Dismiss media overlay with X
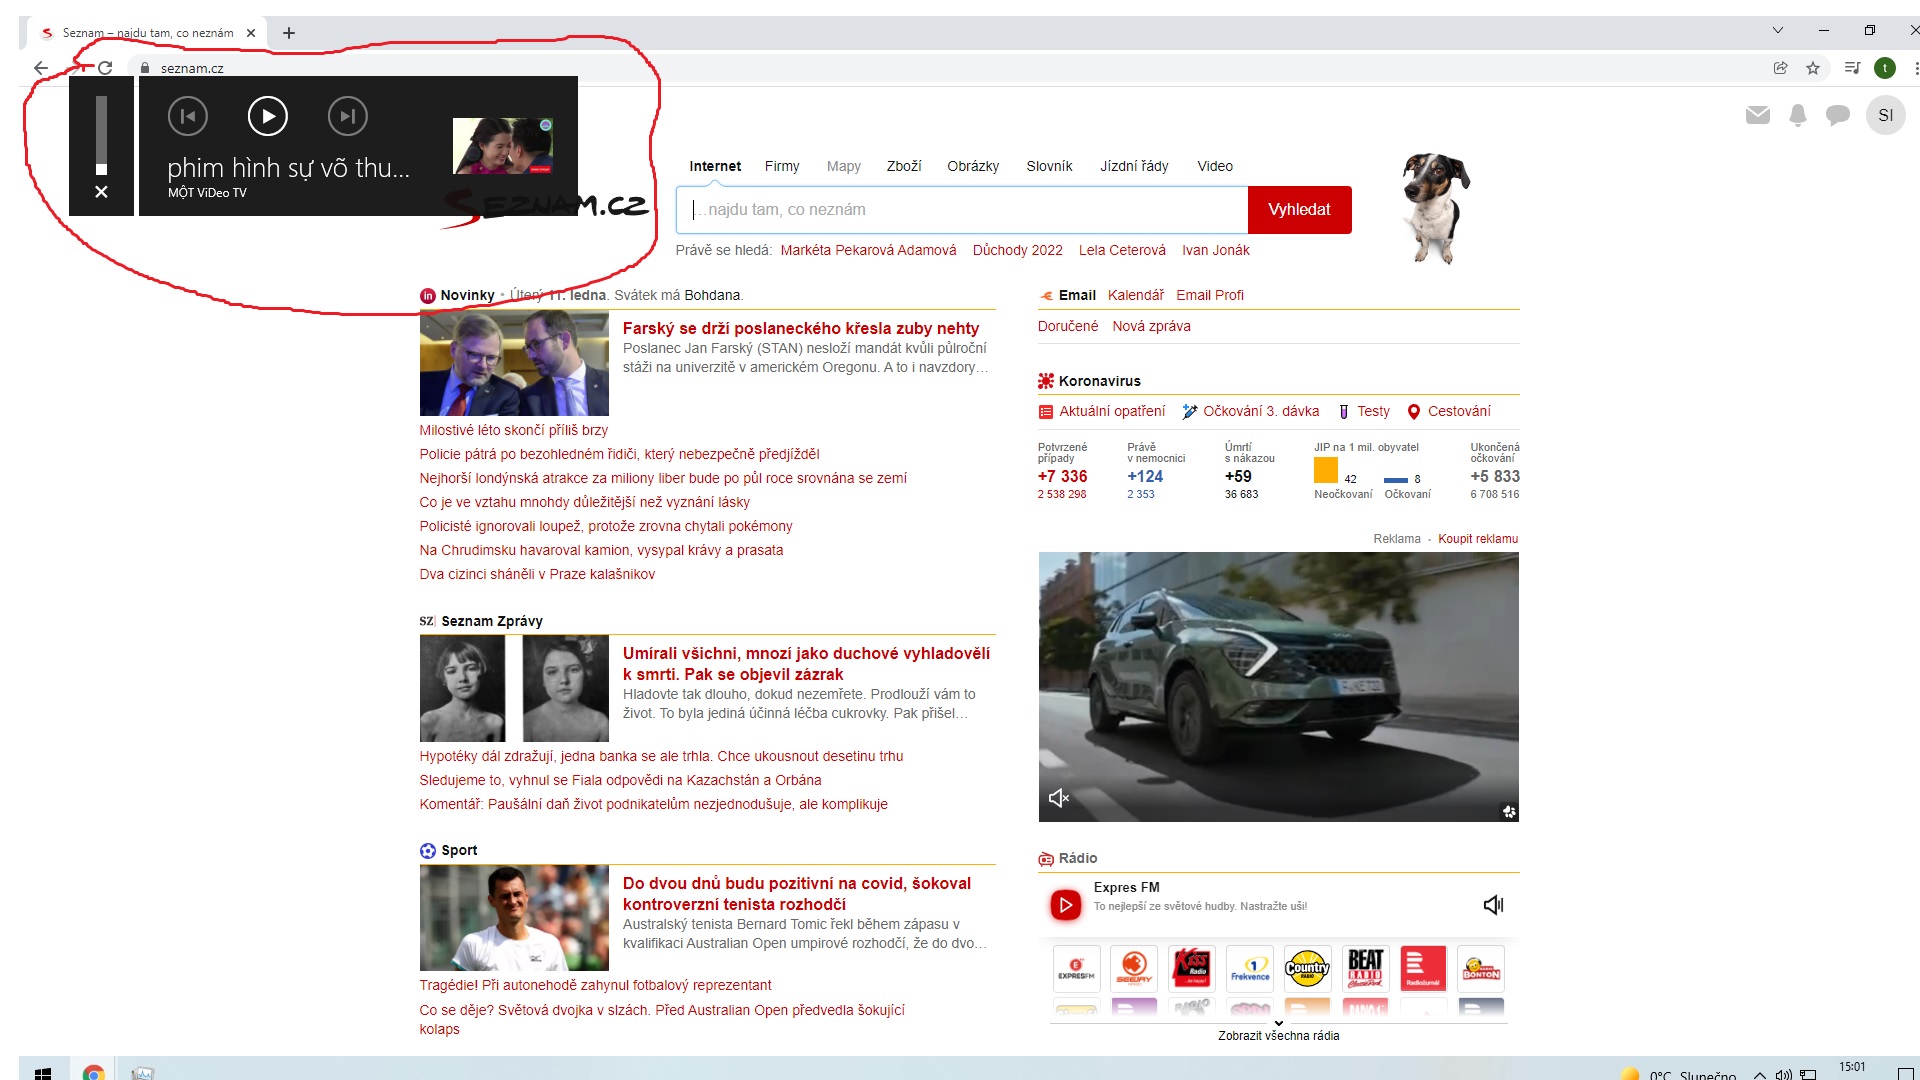The image size is (1920, 1080). [101, 192]
